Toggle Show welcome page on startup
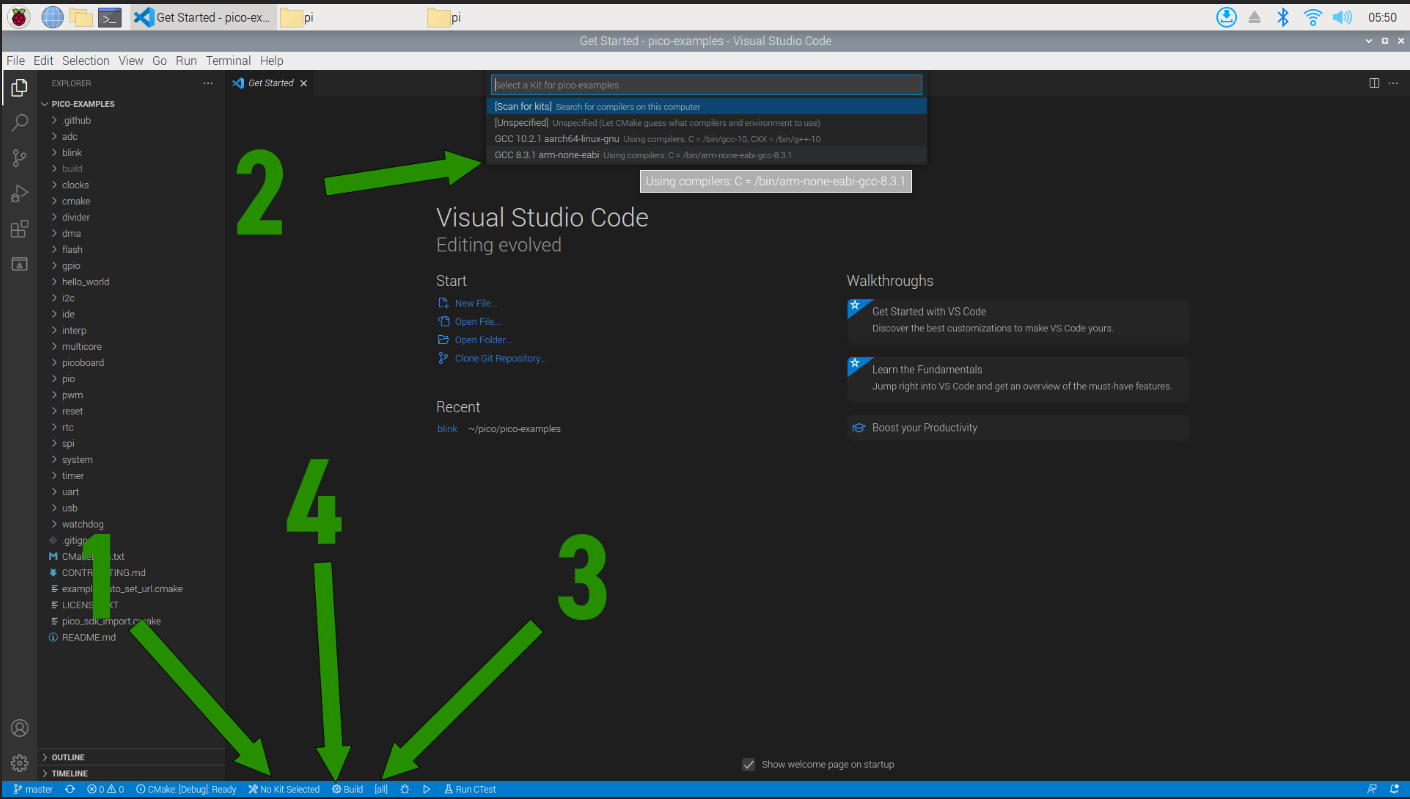The height and width of the screenshot is (799, 1410). [749, 765]
